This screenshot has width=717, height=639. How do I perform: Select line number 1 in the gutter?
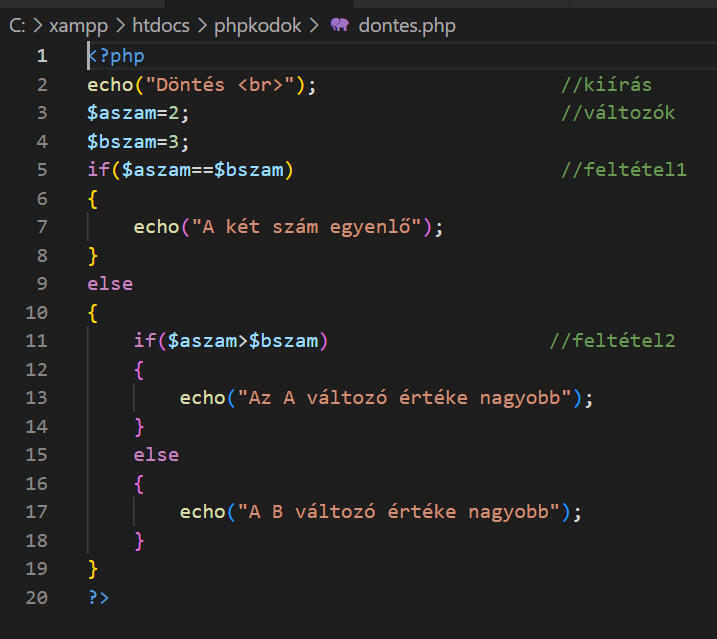[x=42, y=56]
